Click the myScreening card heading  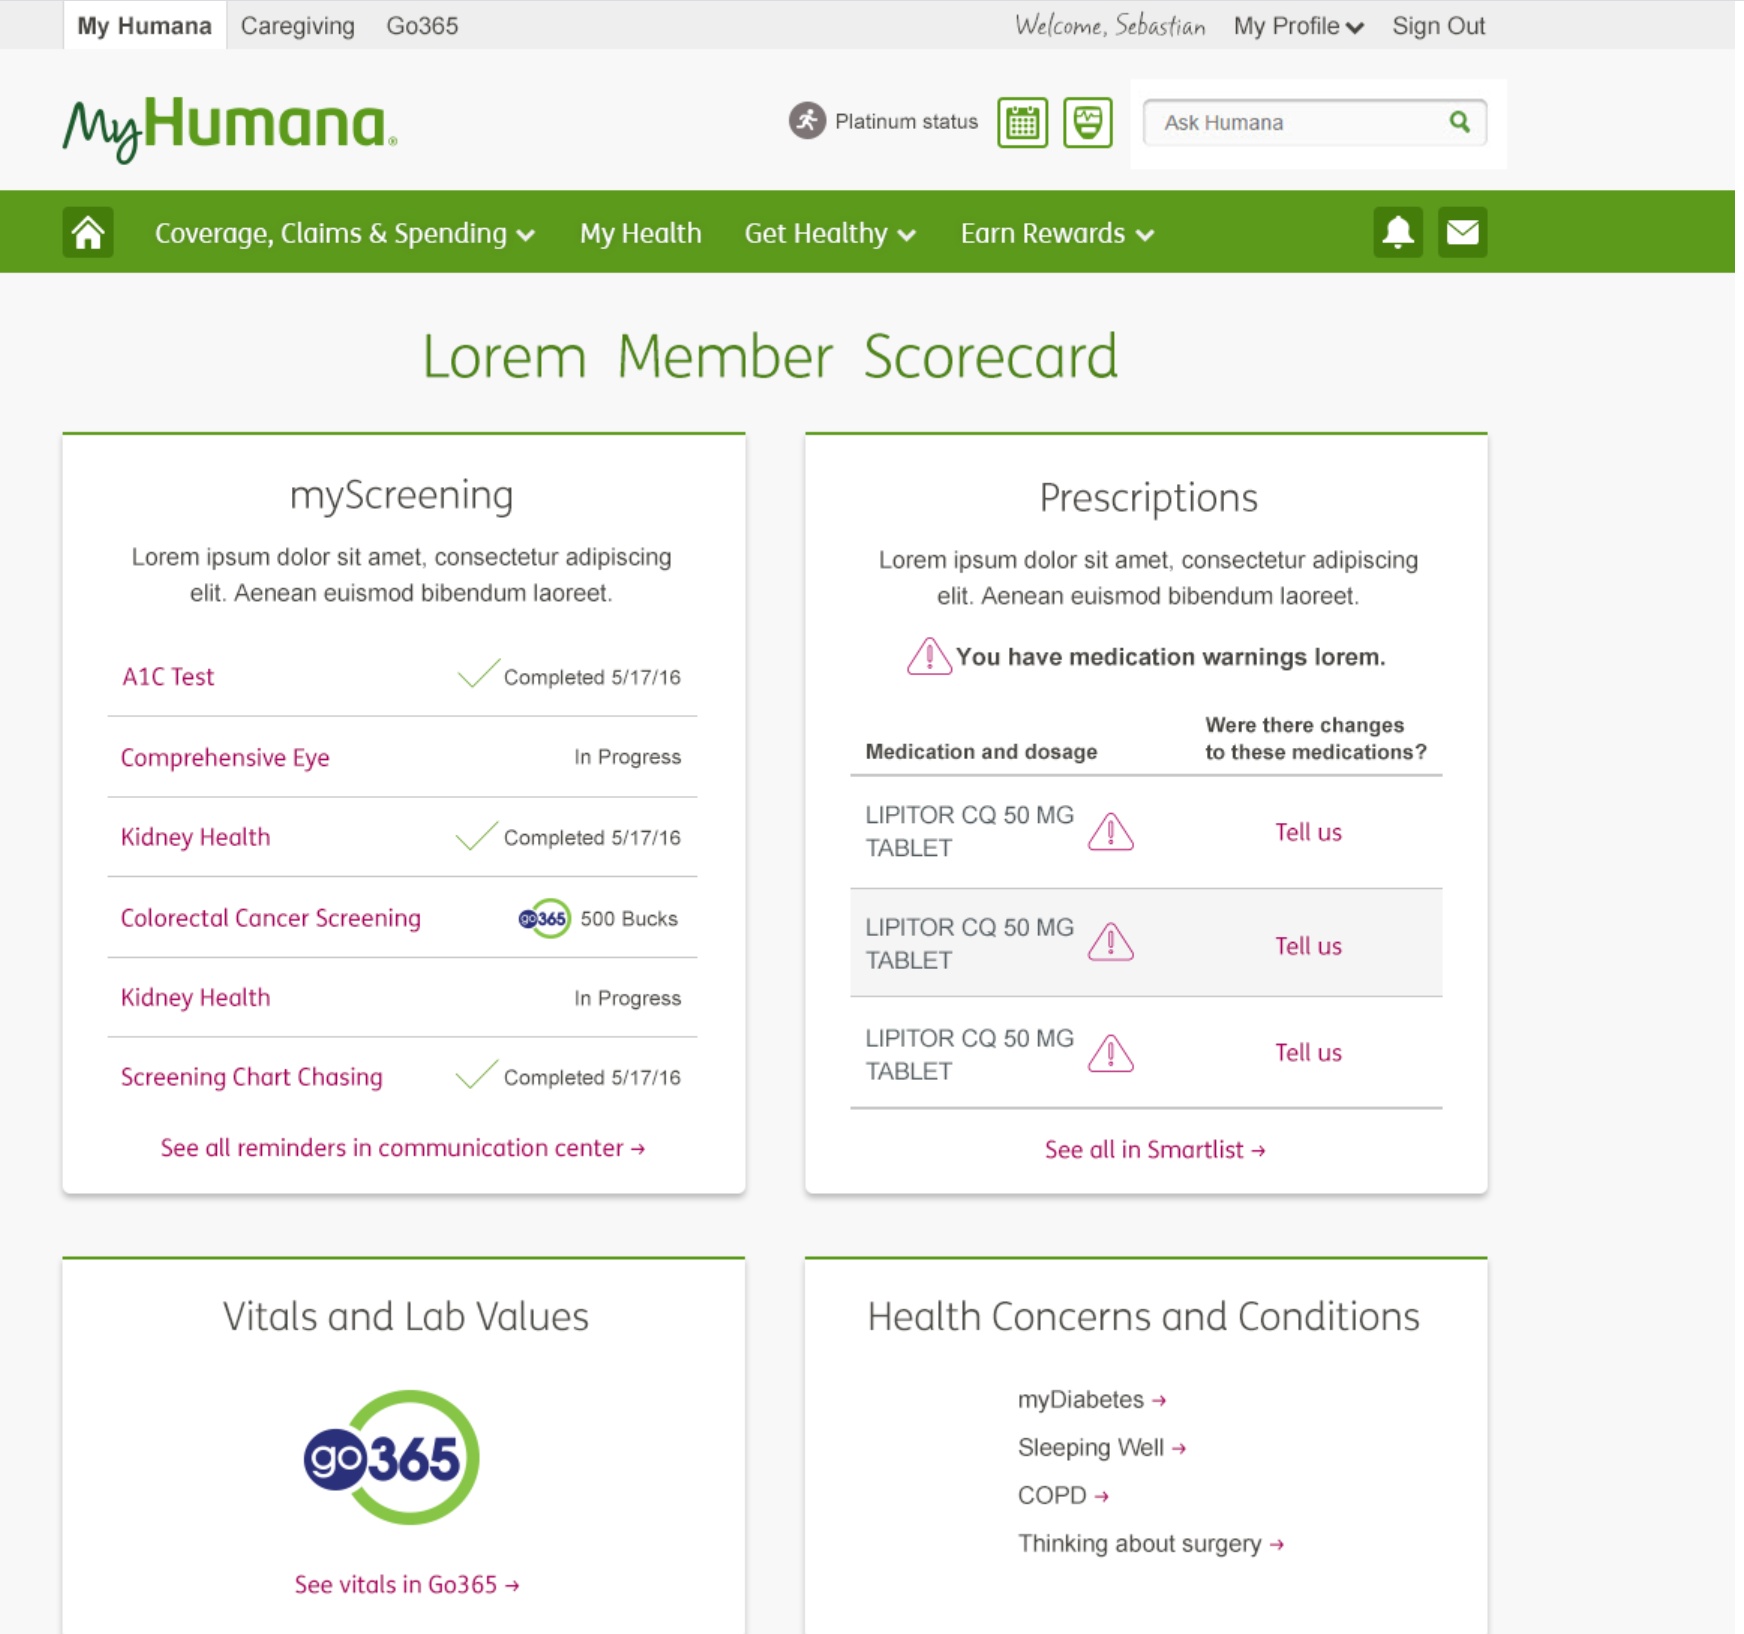(x=402, y=495)
